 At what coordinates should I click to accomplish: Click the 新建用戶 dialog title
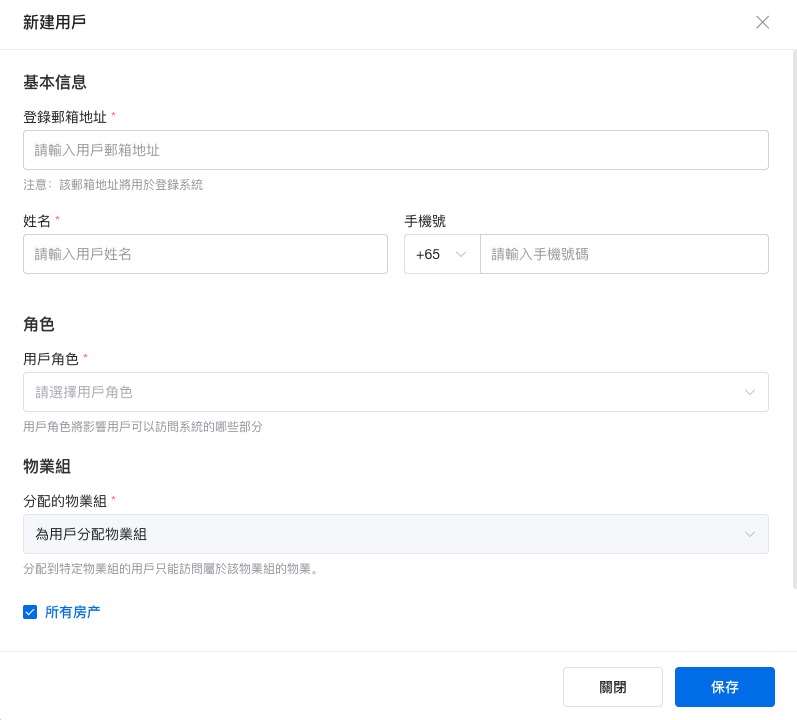coord(54,22)
